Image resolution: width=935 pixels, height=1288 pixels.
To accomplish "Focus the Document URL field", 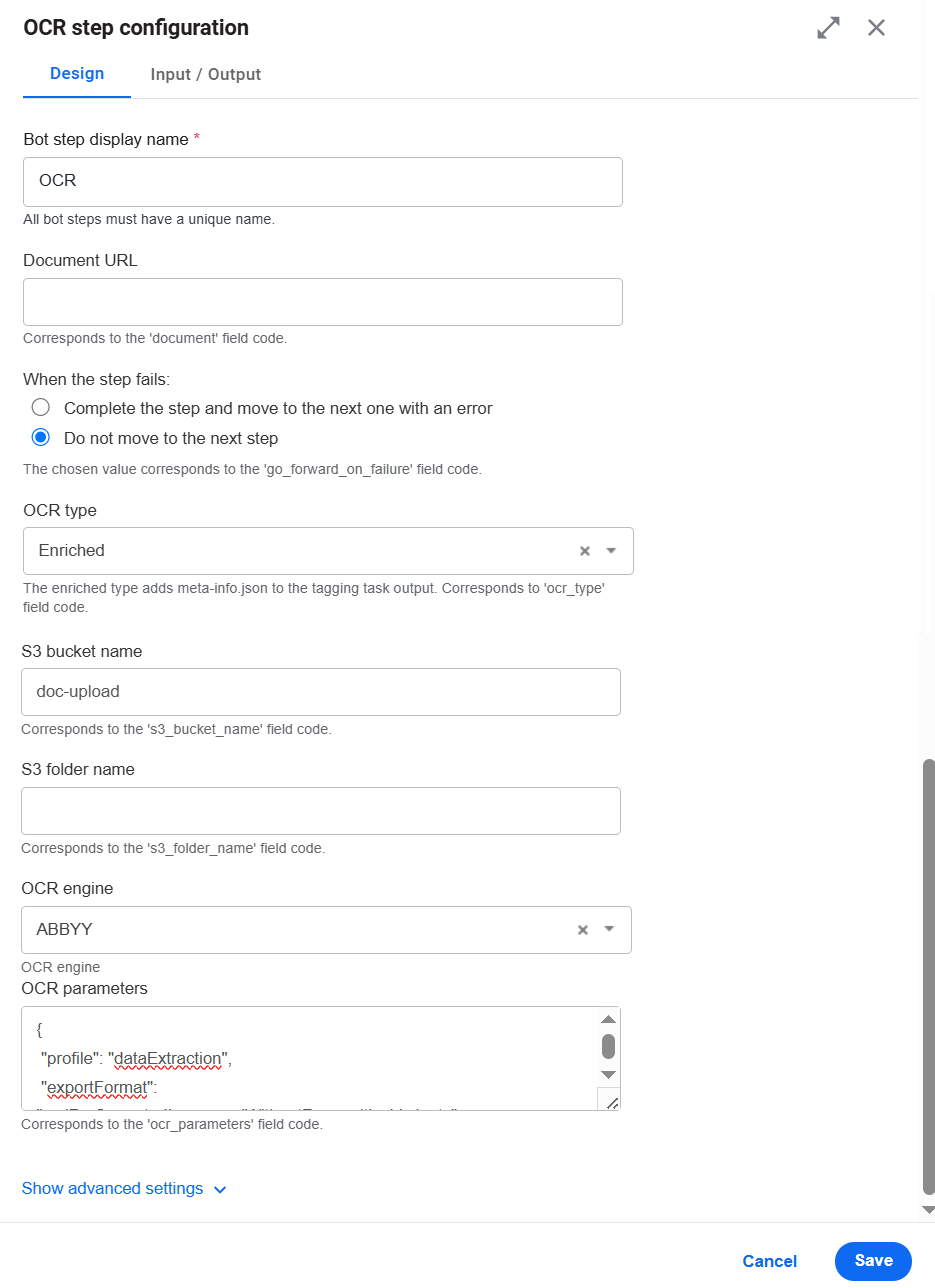I will point(323,302).
